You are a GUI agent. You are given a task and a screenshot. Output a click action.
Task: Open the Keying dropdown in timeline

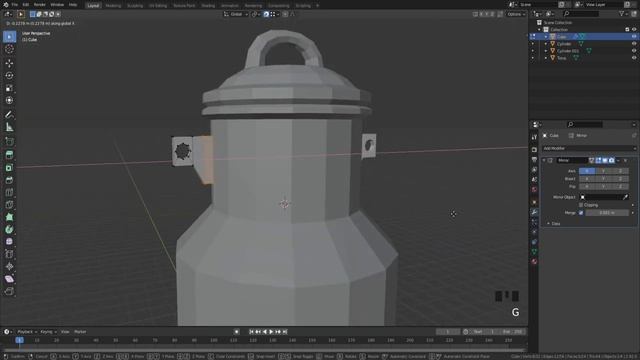(x=48, y=332)
